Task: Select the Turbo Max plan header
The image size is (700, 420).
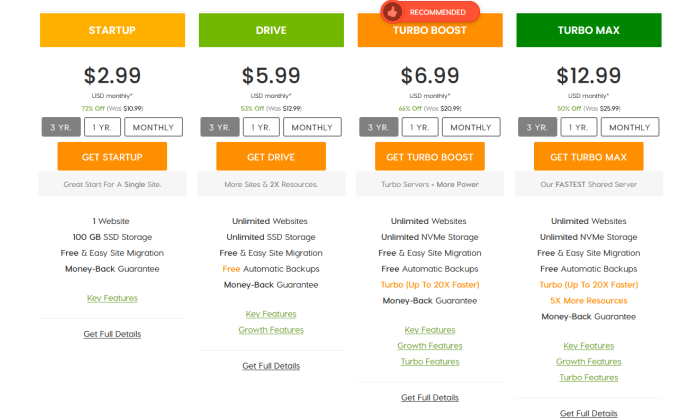Action: [588, 30]
